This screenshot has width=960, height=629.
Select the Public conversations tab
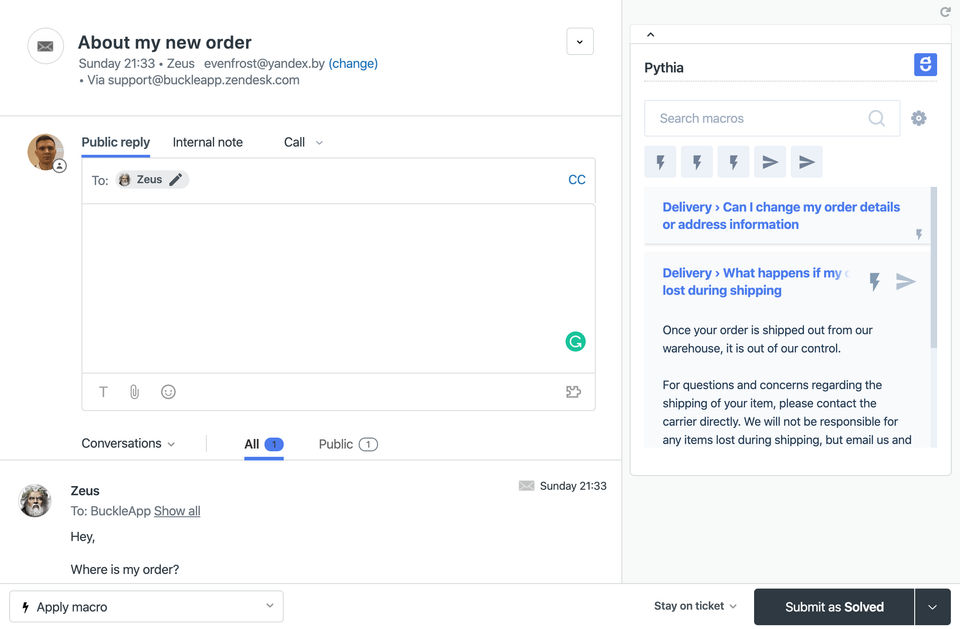[347, 444]
